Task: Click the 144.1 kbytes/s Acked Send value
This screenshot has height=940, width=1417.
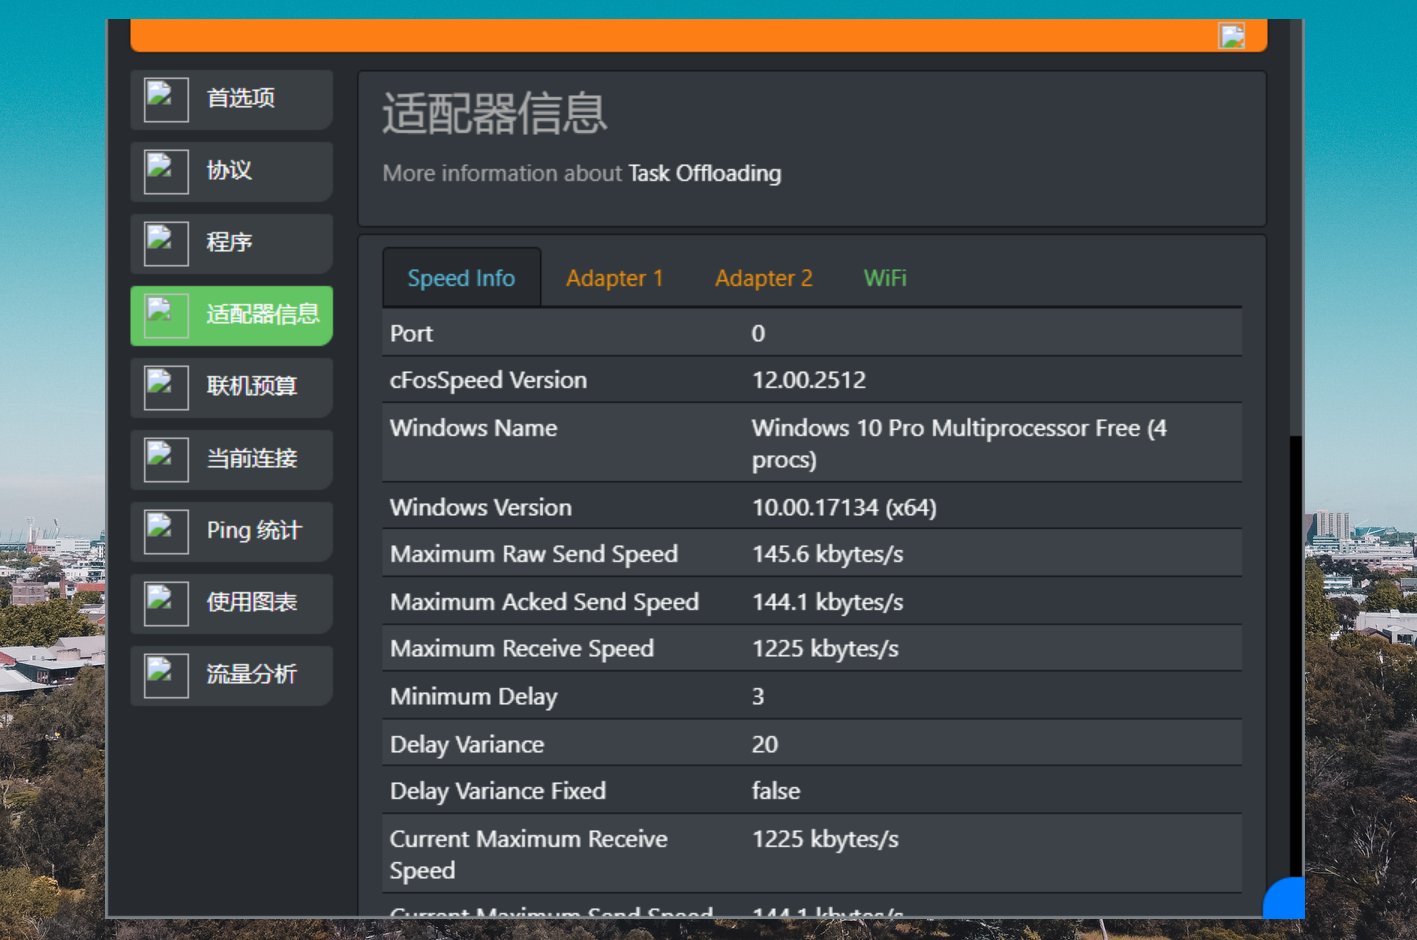Action: click(x=827, y=602)
